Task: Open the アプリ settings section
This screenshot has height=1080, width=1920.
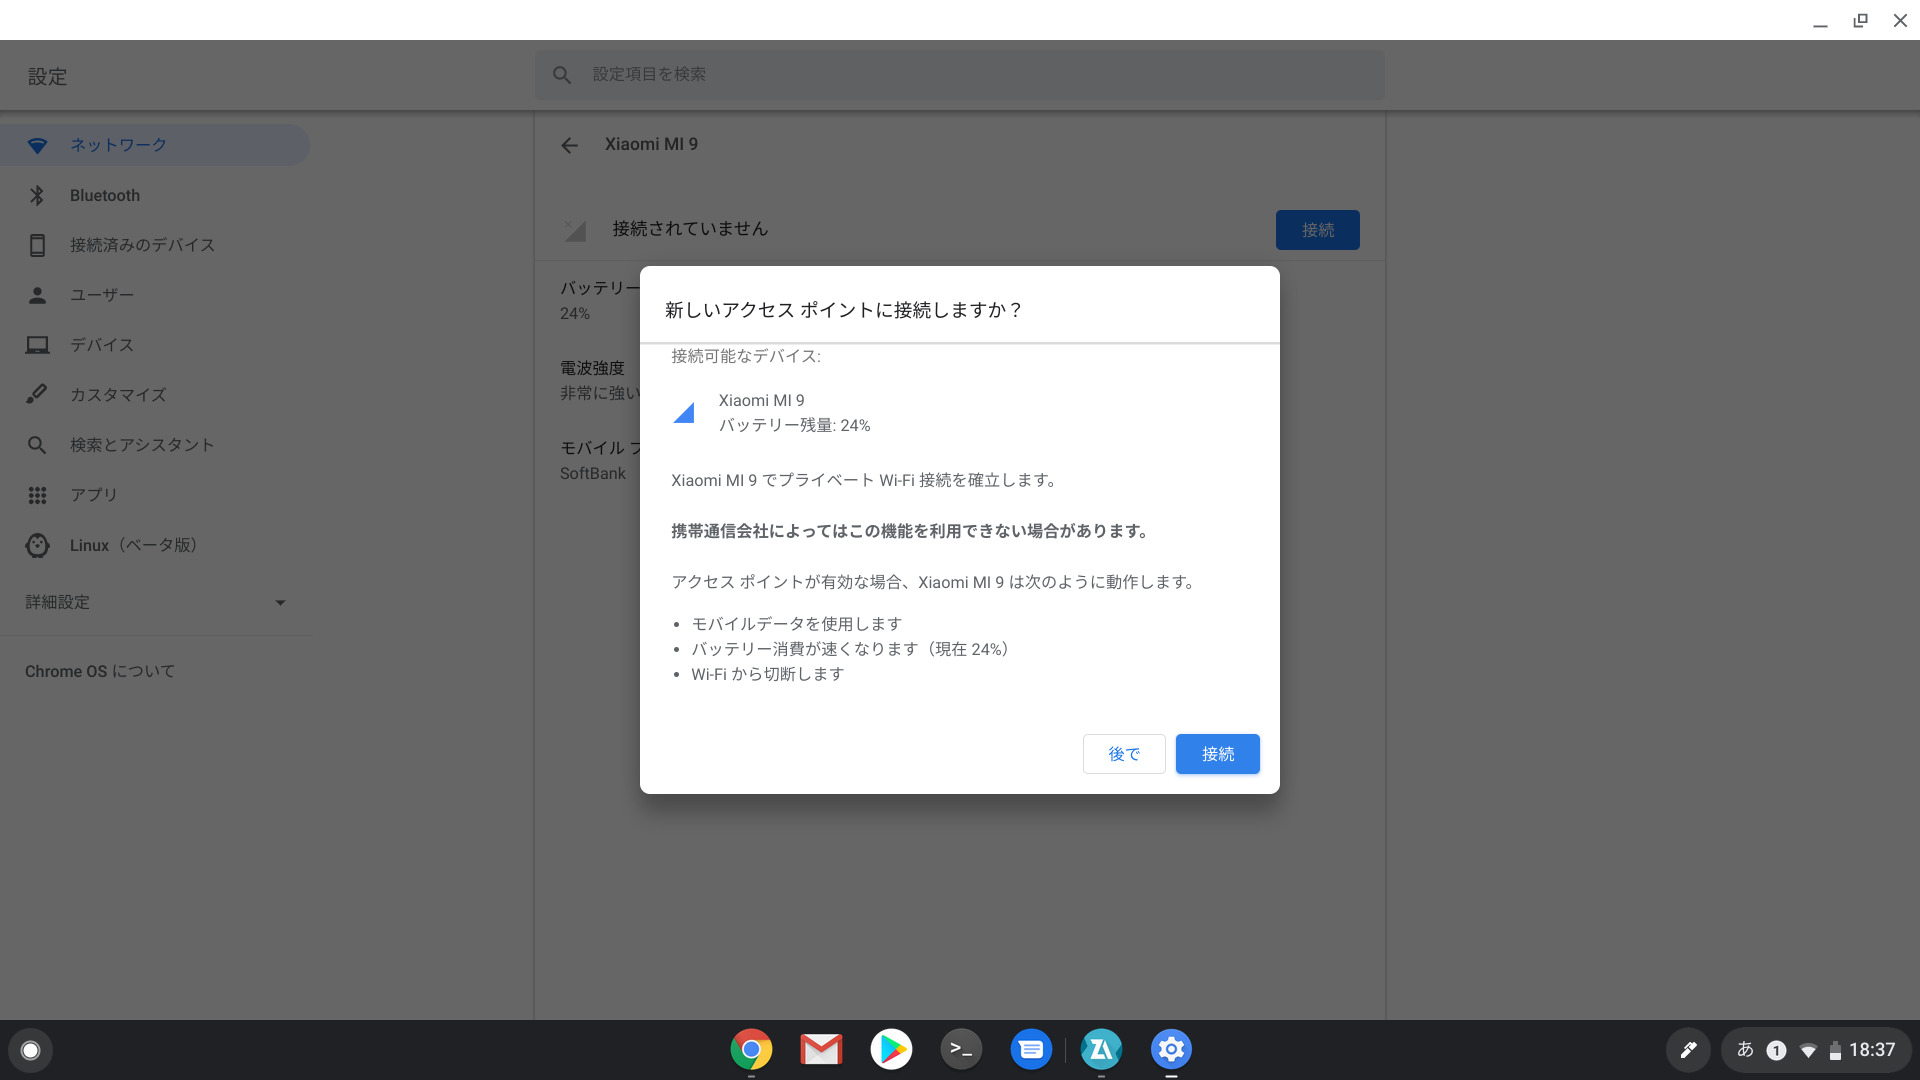Action: pyautogui.click(x=155, y=495)
